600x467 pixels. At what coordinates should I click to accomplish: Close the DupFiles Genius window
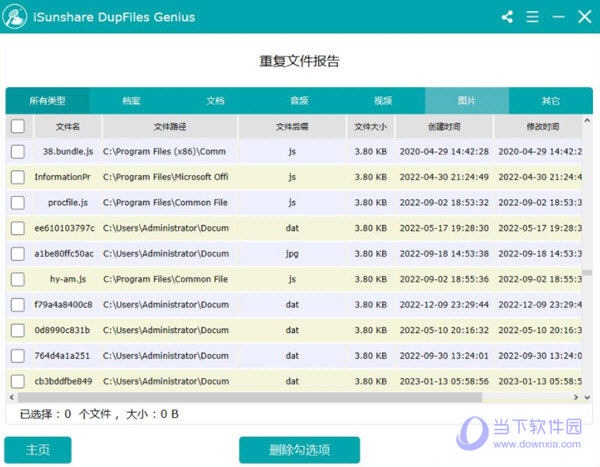click(584, 17)
